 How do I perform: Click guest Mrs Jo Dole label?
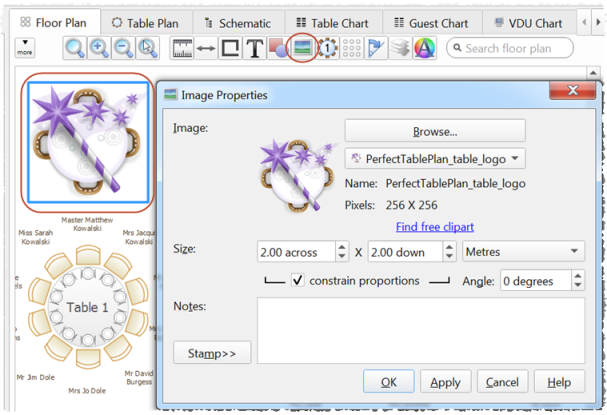pos(87,390)
